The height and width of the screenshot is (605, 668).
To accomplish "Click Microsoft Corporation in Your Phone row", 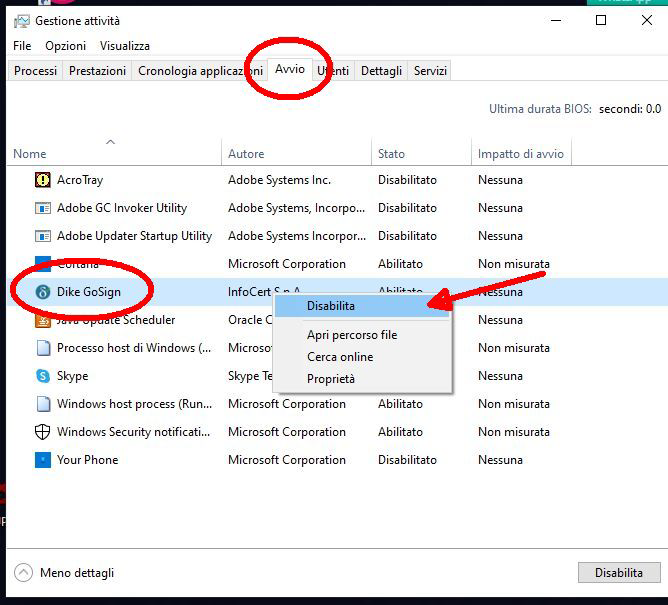I will pos(287,460).
